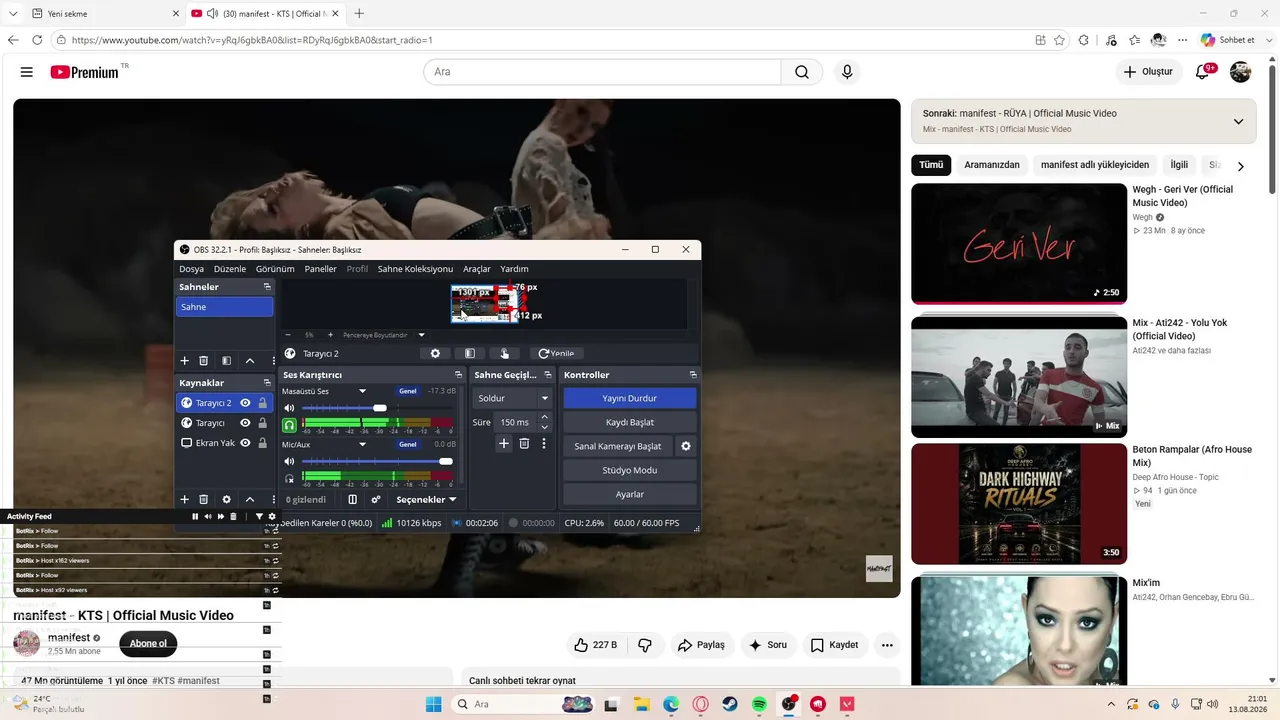
Task: Open the Görünüm menu in OBS
Action: tap(275, 269)
